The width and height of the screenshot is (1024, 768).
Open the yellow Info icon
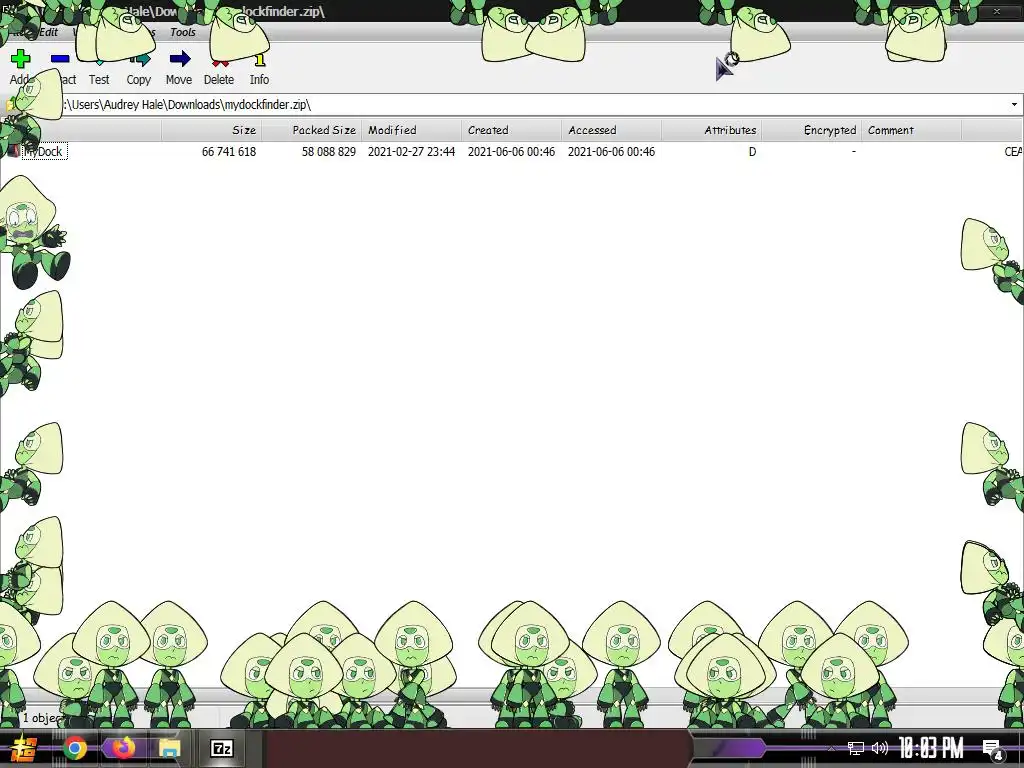pyautogui.click(x=259, y=60)
